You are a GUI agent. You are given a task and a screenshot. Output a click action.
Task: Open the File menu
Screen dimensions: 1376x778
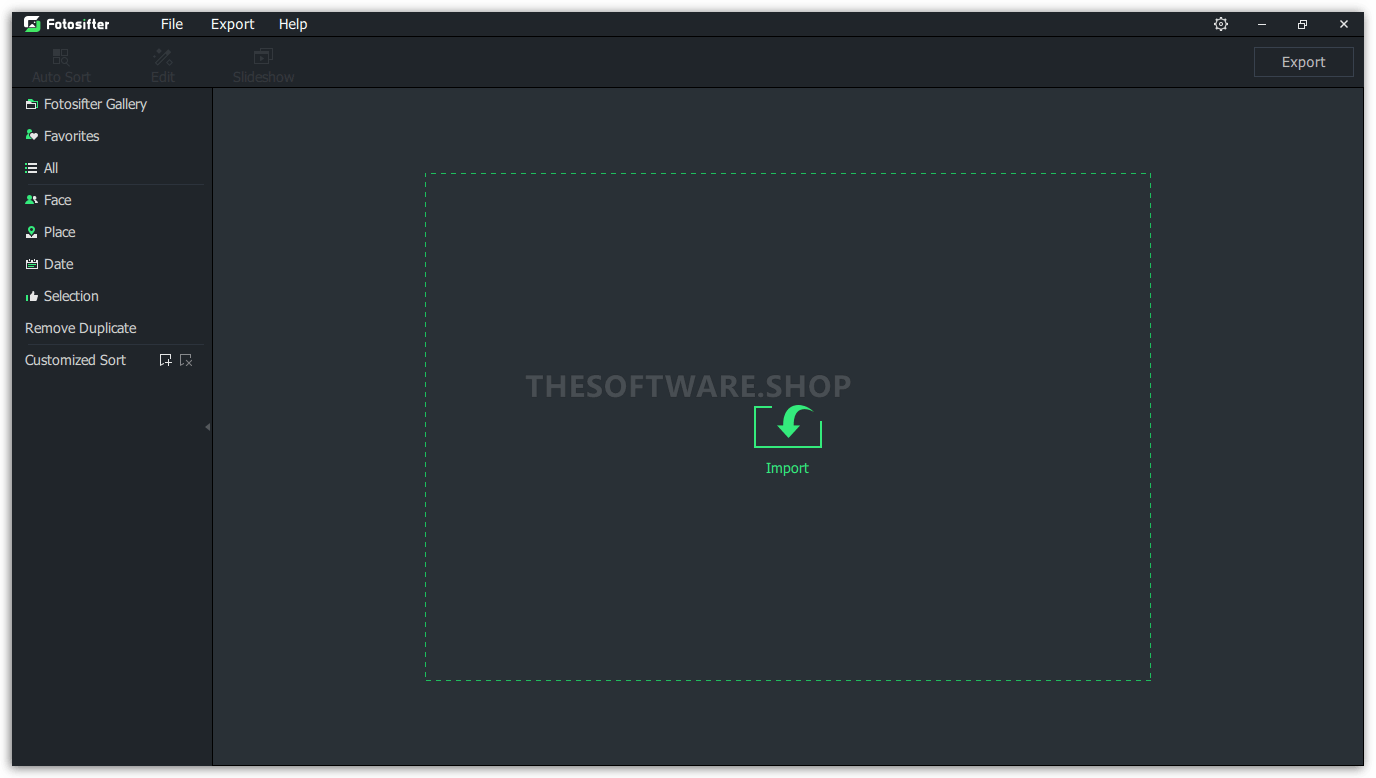(x=171, y=23)
